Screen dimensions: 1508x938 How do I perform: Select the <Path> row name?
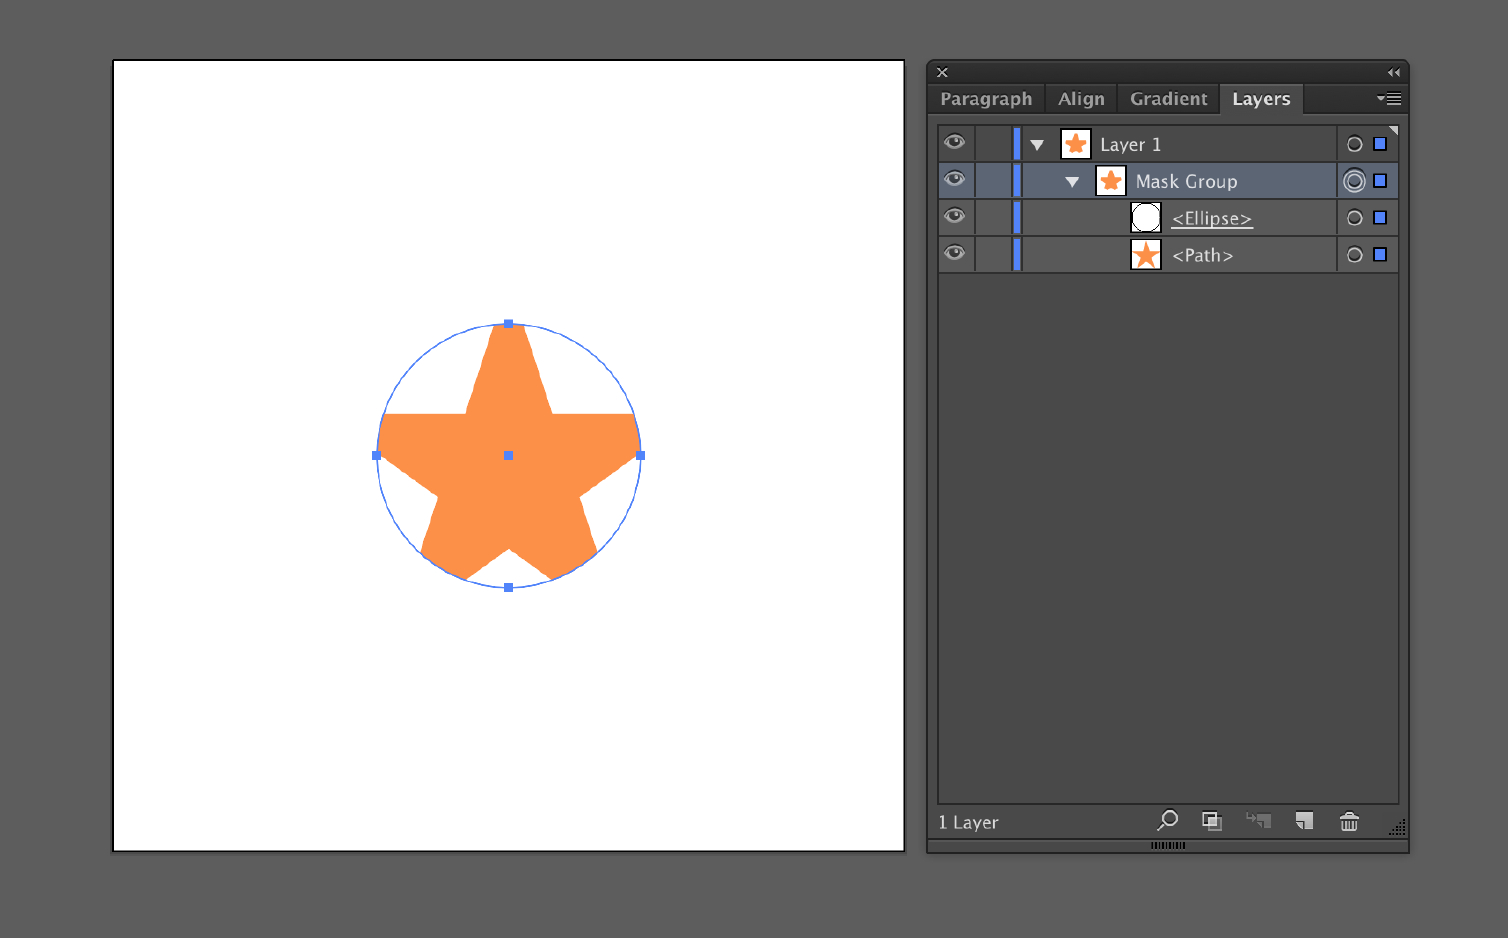(1202, 256)
